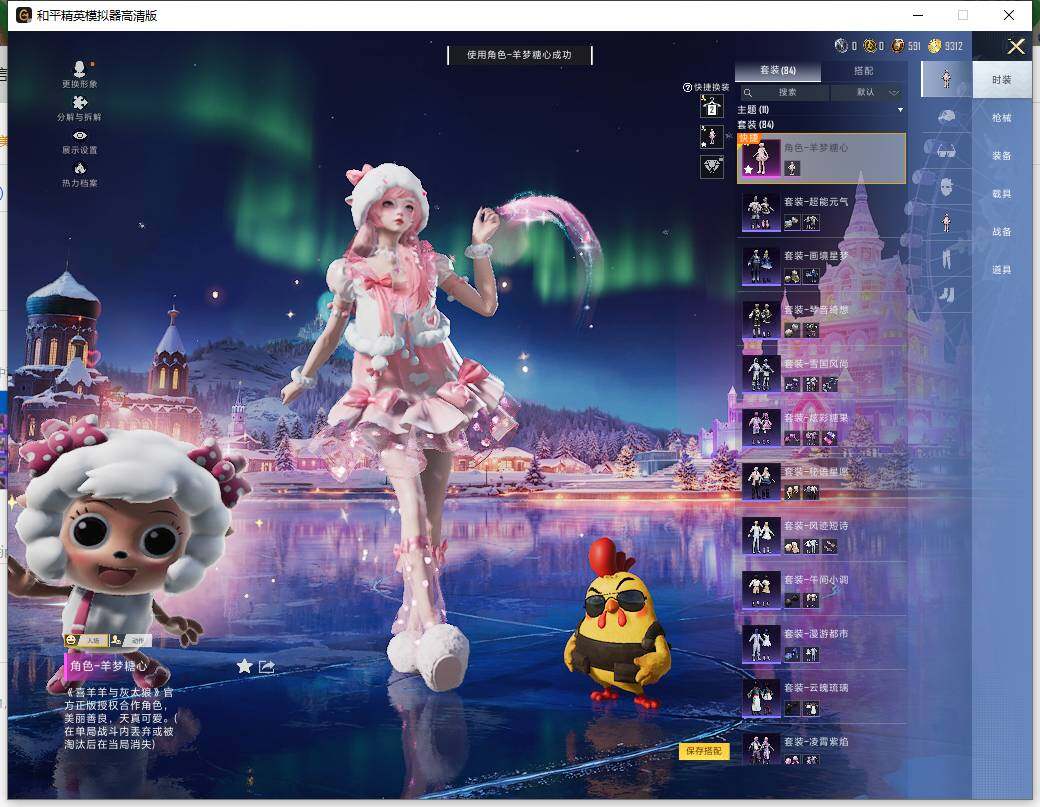This screenshot has width=1040, height=807.
Task: Select the full-body outfit sub-category icon
Action: click(946, 79)
